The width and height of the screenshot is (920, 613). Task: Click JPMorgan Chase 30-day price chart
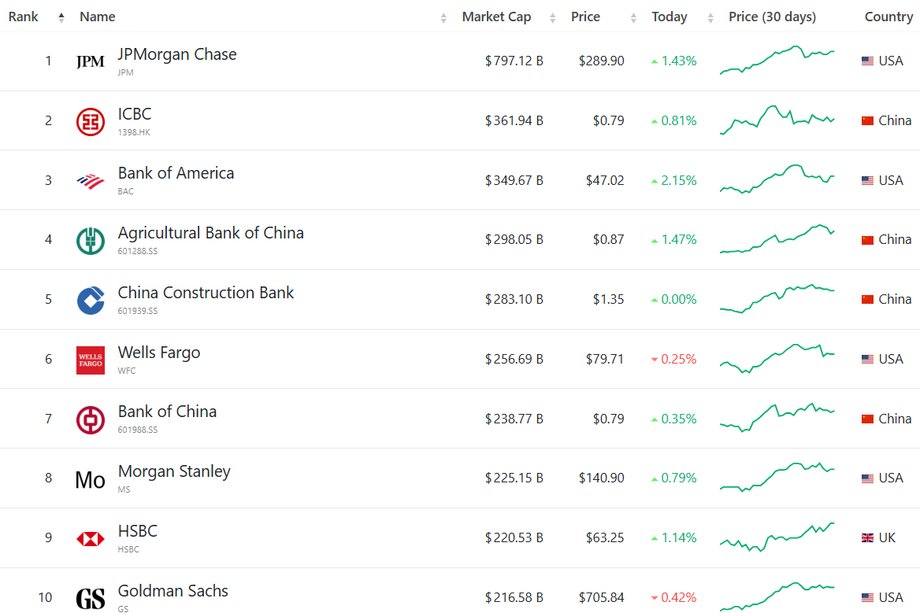777,60
